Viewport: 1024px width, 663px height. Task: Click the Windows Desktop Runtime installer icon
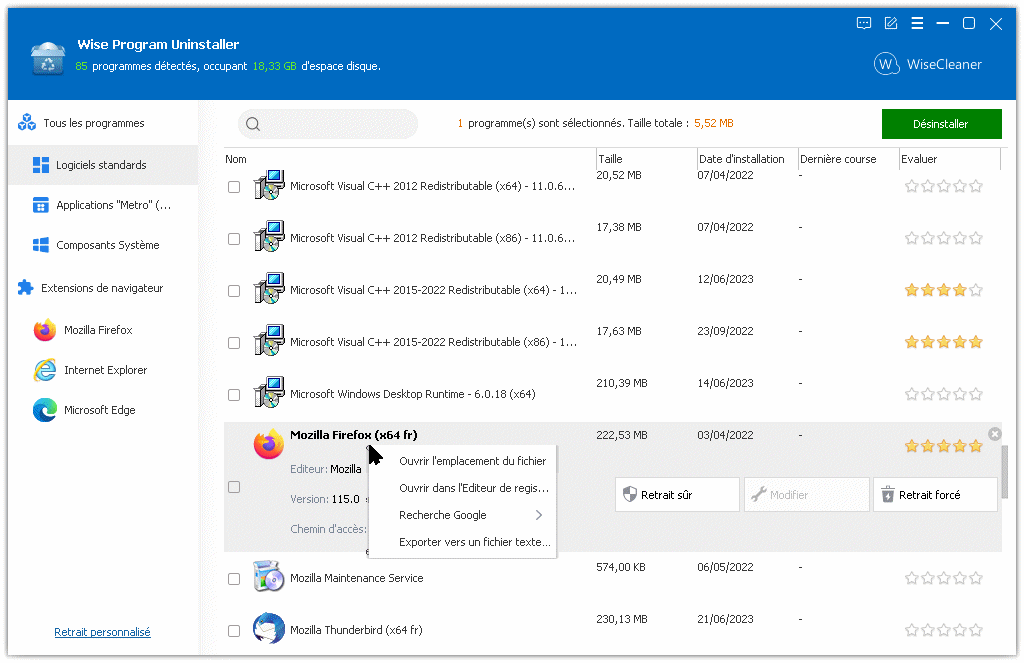point(268,393)
